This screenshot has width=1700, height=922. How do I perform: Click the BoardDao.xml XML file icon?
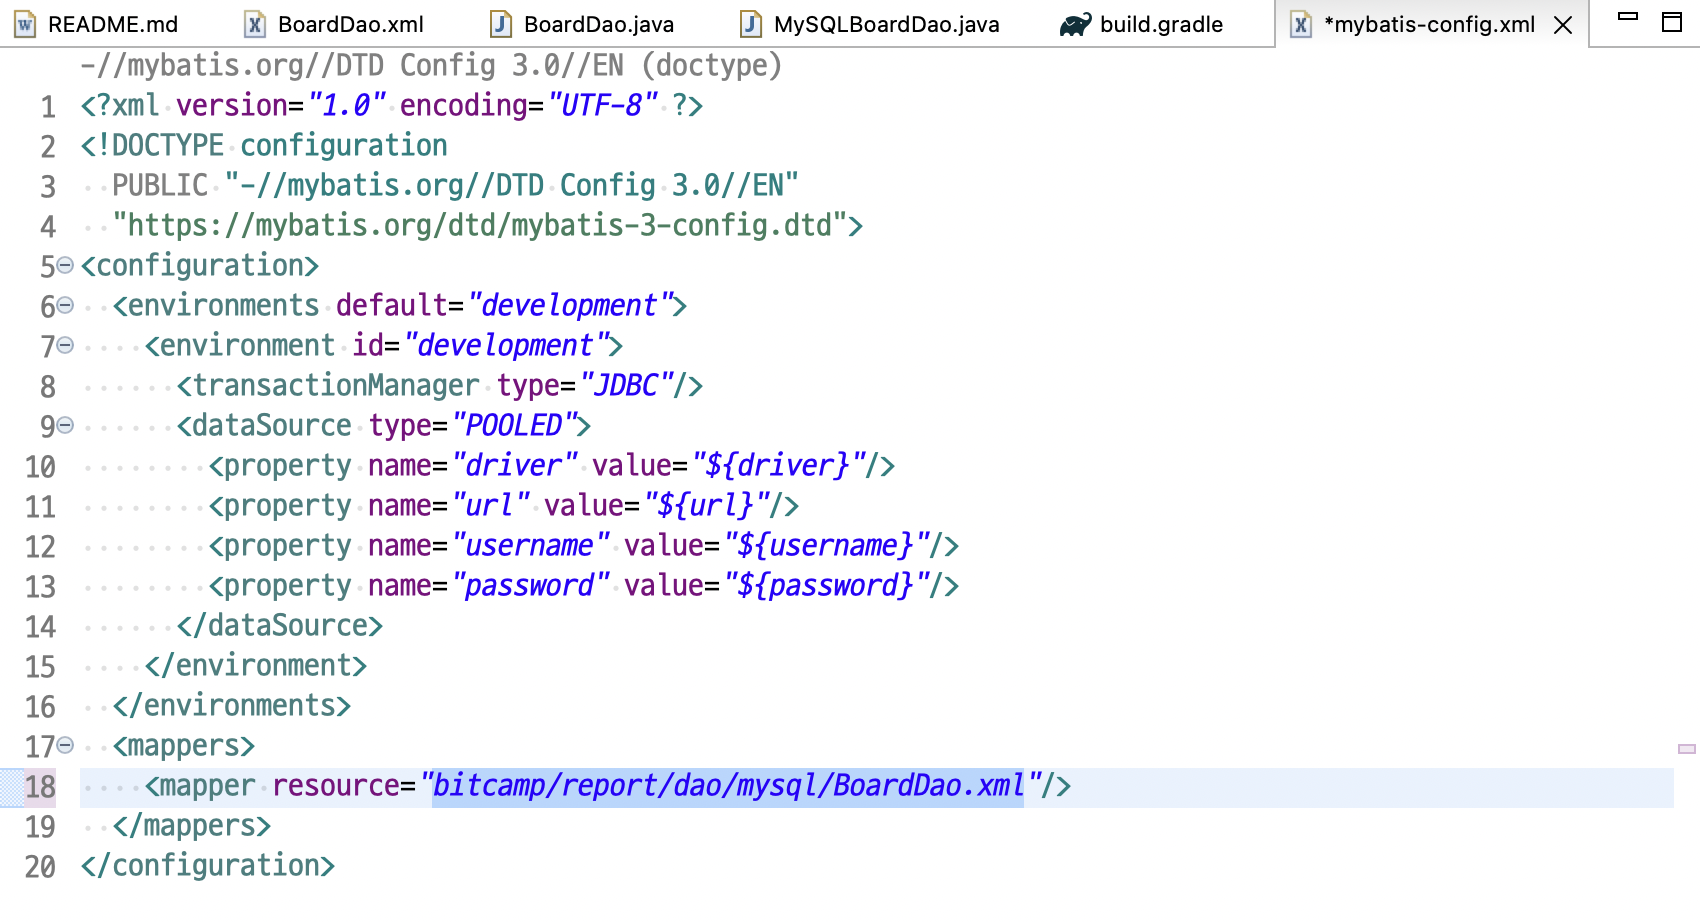[x=255, y=24]
